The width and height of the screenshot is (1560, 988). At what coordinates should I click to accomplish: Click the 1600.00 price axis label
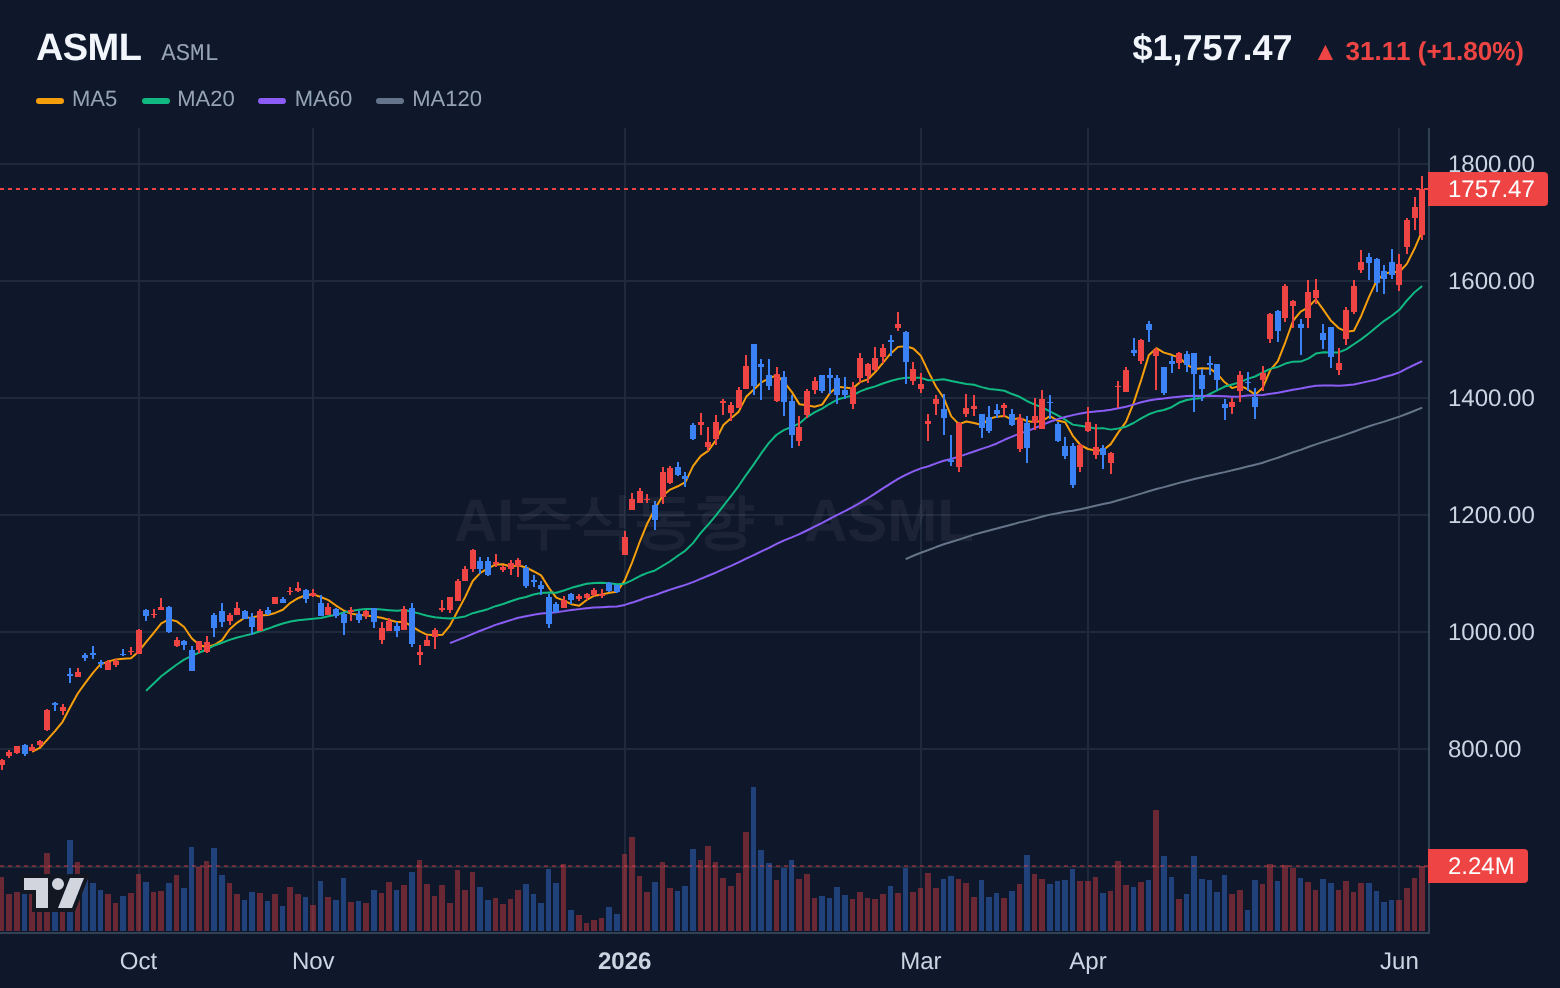pyautogui.click(x=1491, y=281)
